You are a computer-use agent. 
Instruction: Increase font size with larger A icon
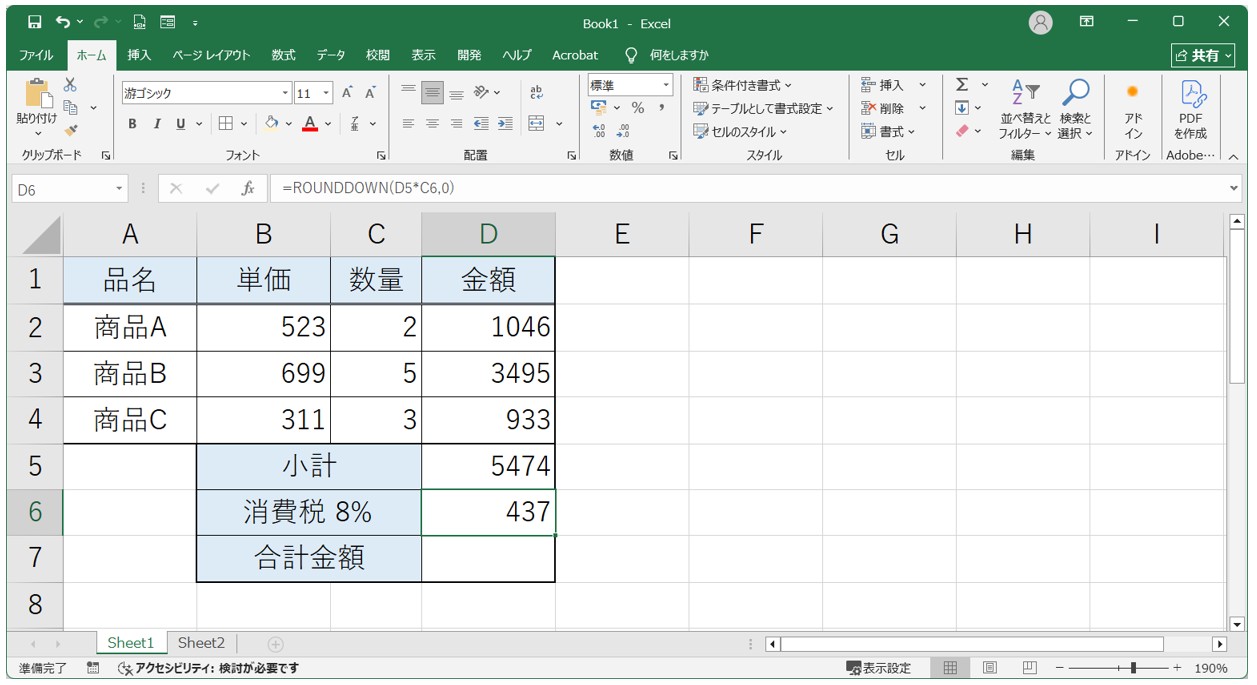pyautogui.click(x=347, y=93)
